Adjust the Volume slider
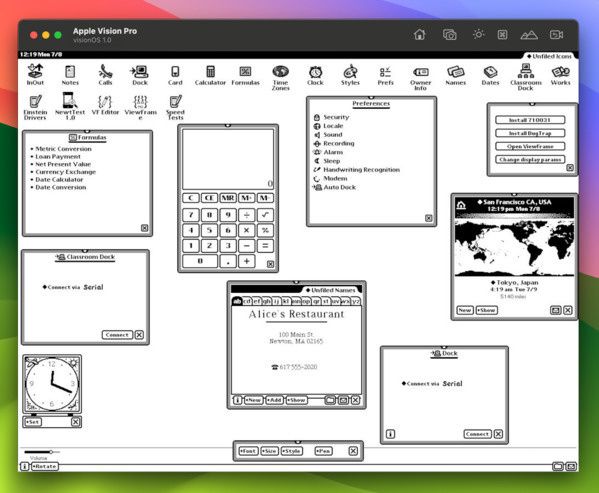 tap(42, 452)
